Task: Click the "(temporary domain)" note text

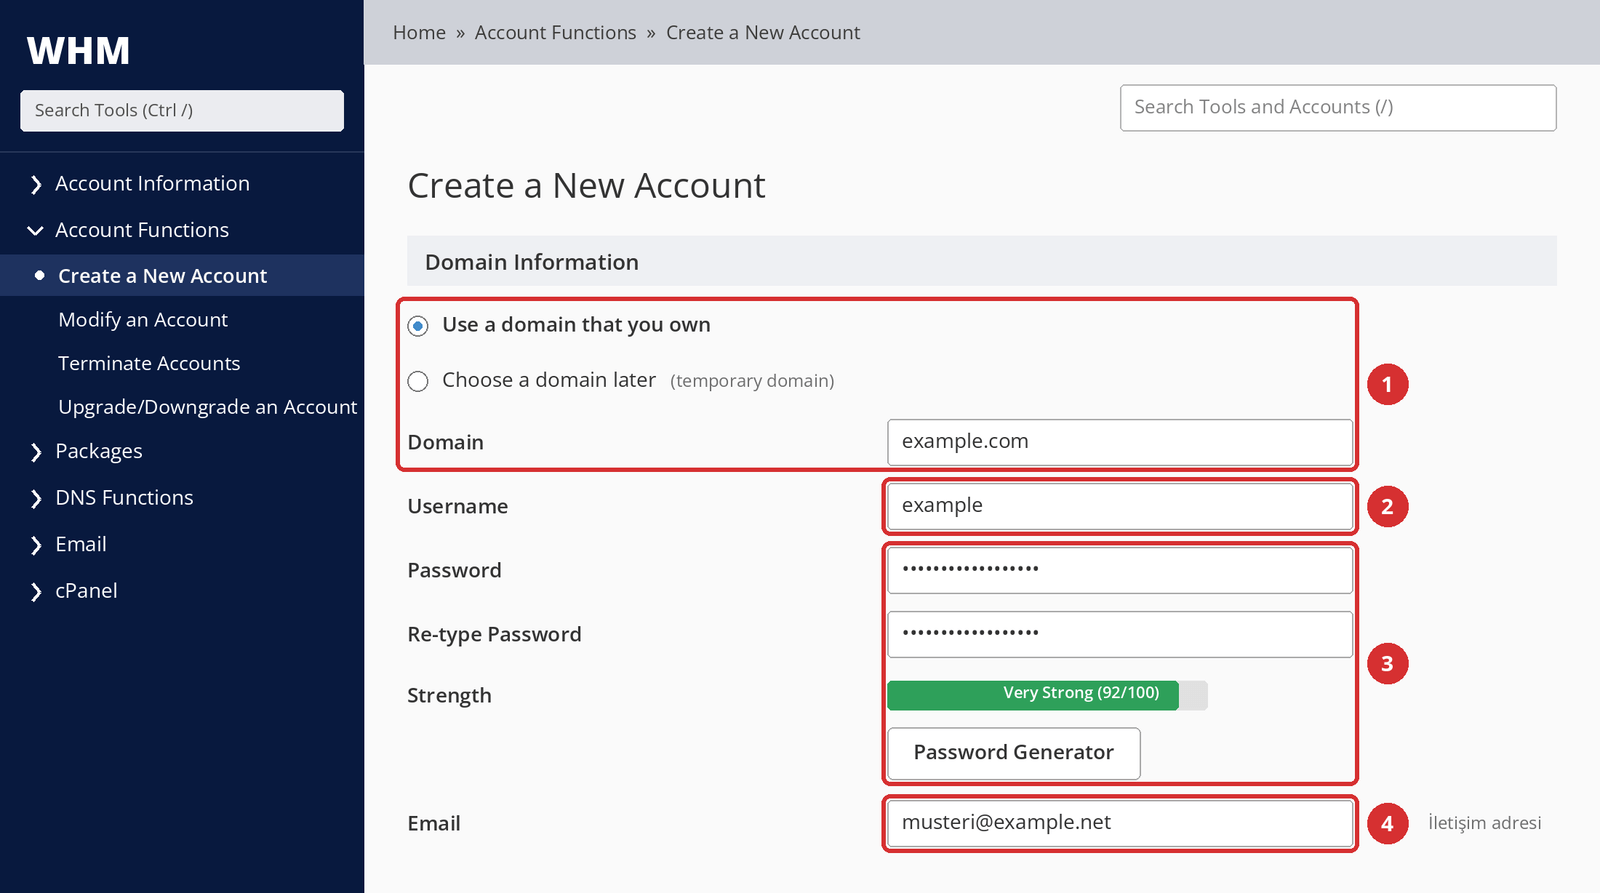Action: pyautogui.click(x=752, y=381)
